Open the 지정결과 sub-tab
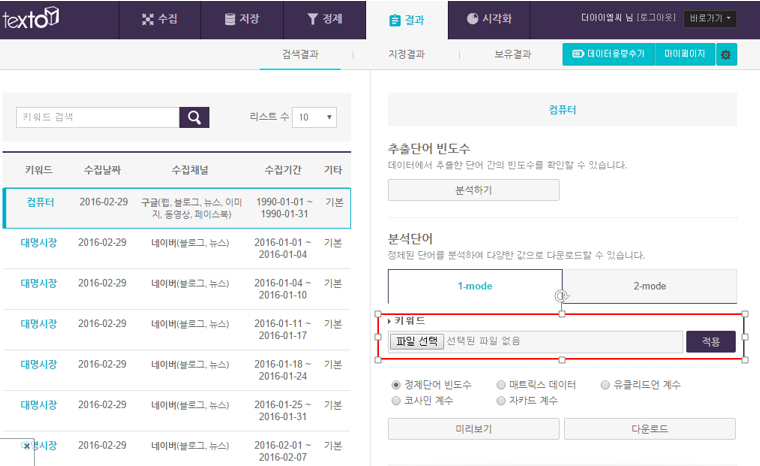This screenshot has height=466, width=760. coord(406,54)
